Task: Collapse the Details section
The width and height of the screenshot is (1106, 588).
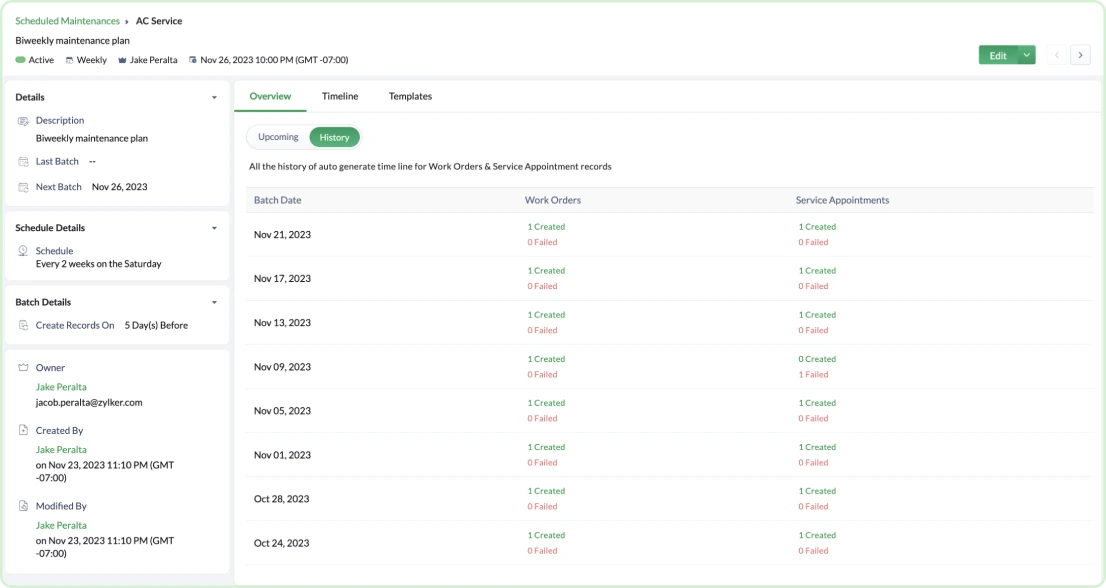Action: click(214, 98)
